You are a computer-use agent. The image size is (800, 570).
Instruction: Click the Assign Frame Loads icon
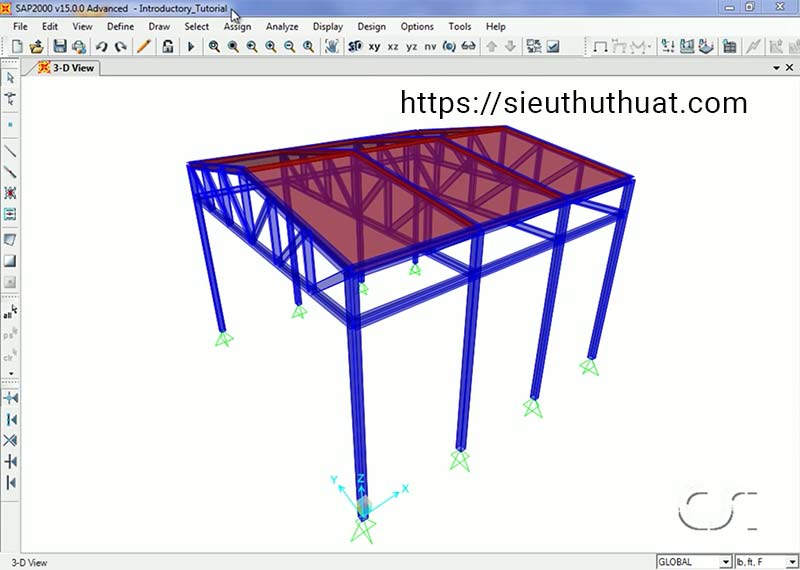pyautogui.click(x=687, y=47)
